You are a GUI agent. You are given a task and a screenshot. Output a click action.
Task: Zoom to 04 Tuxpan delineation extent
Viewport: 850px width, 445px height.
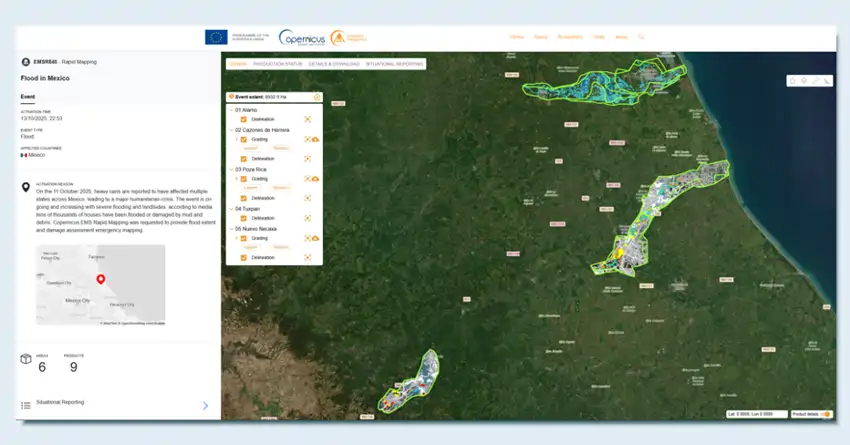point(308,218)
